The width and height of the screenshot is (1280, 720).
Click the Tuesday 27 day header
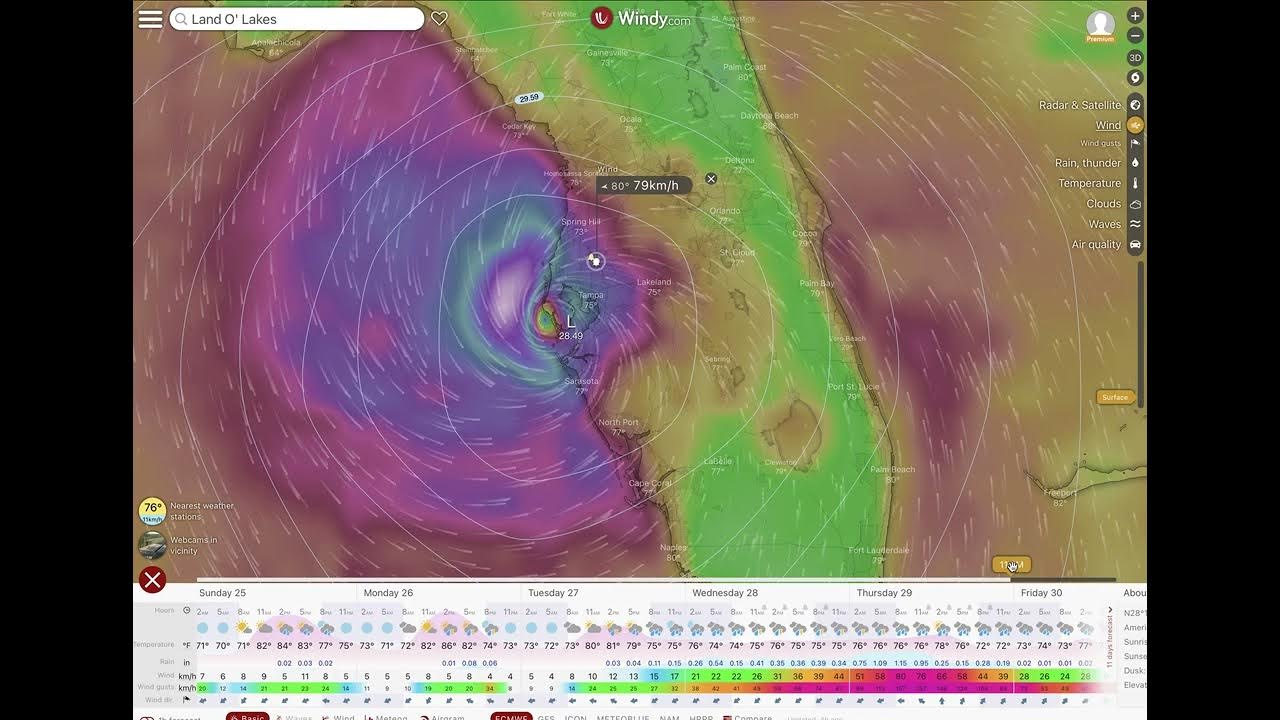(x=553, y=593)
